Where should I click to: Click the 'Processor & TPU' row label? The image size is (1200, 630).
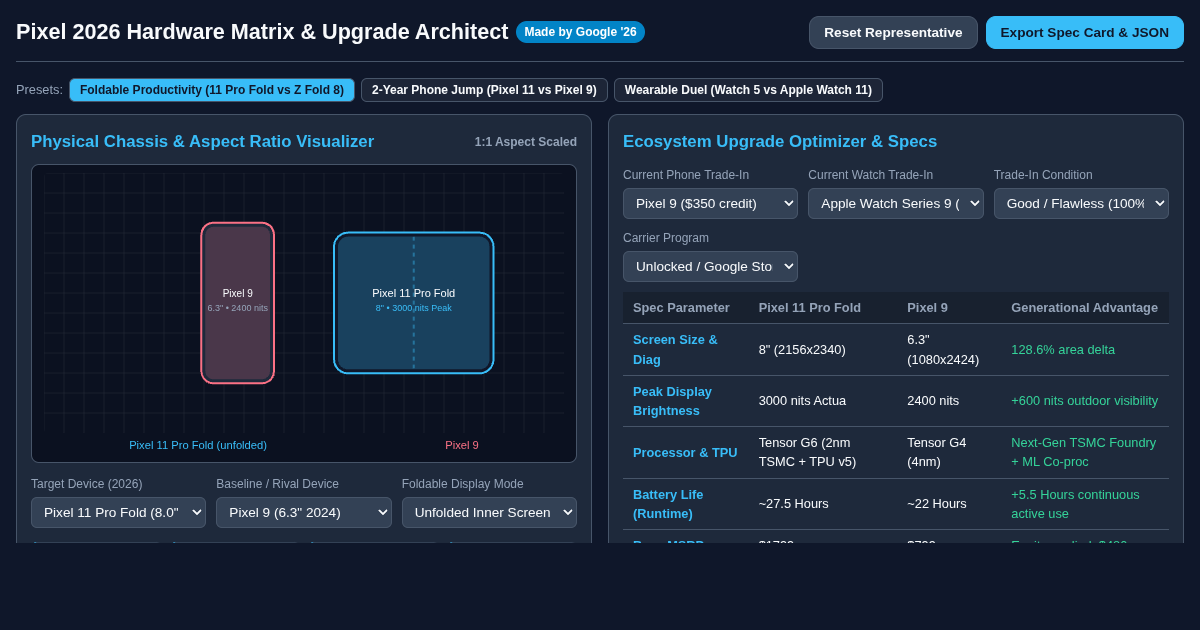pos(685,452)
